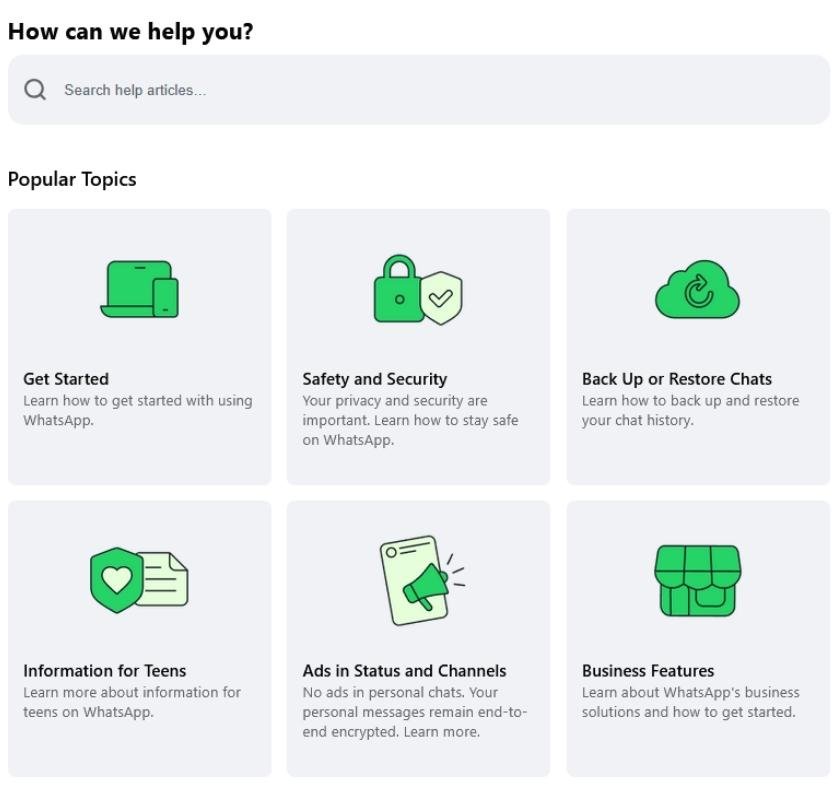Open the Safety and Security topic

tap(417, 345)
